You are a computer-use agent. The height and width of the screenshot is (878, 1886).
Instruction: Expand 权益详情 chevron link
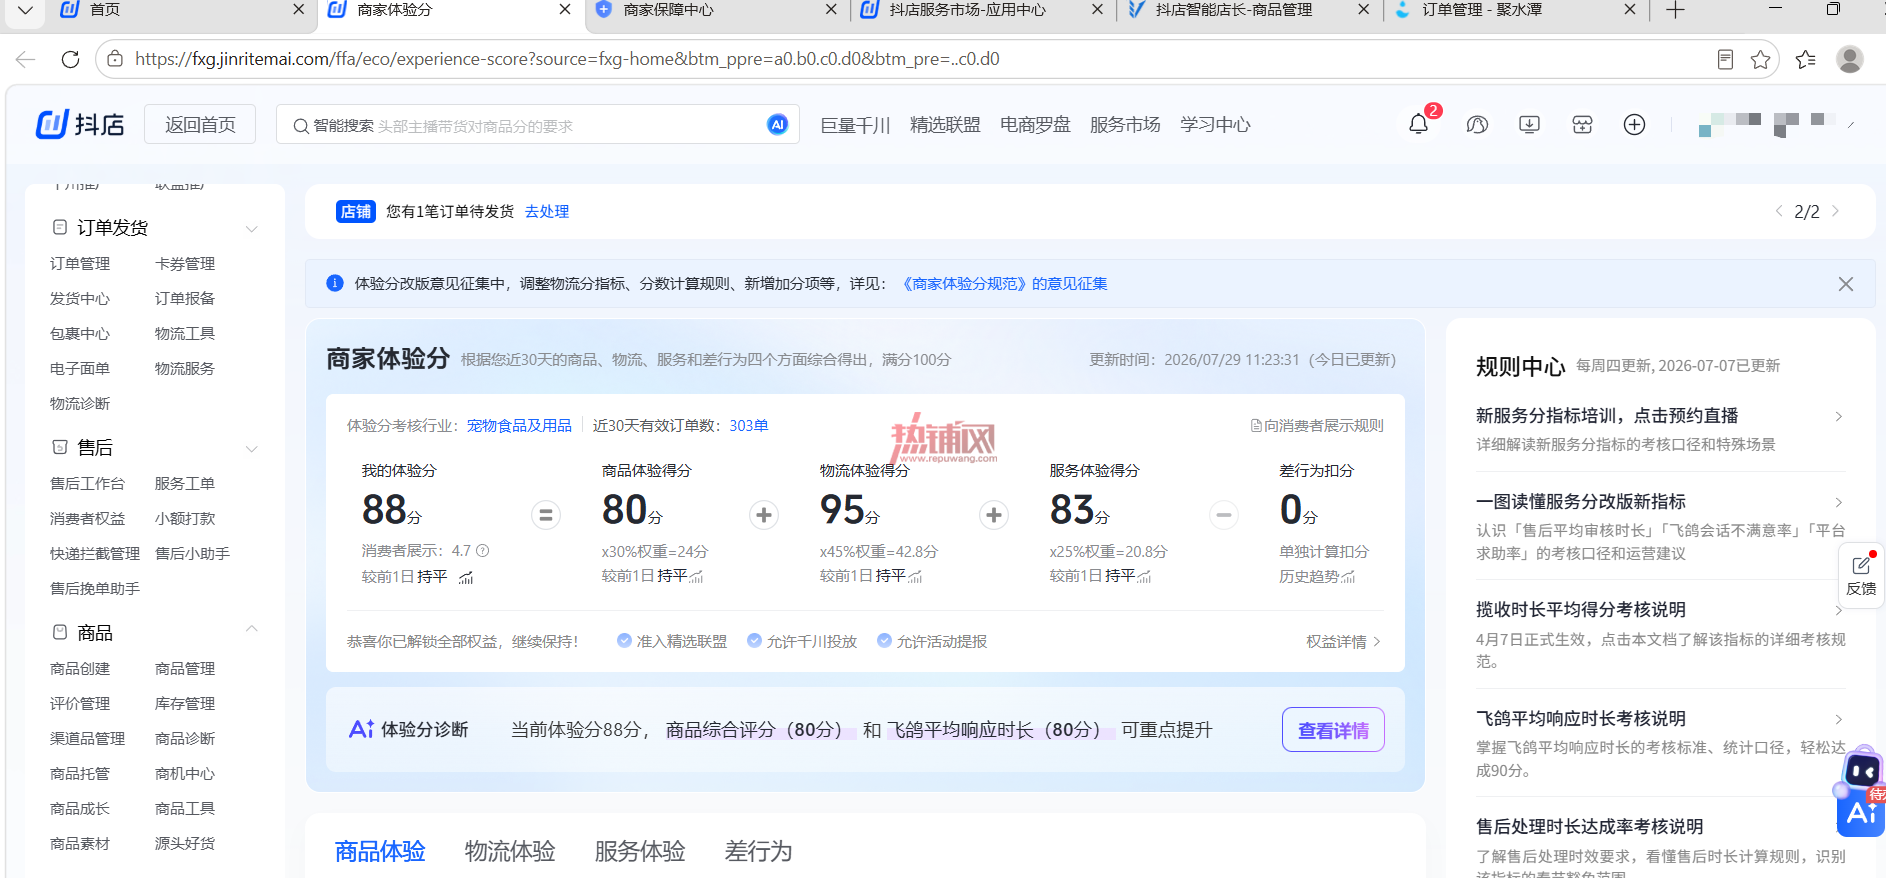coord(1344,642)
